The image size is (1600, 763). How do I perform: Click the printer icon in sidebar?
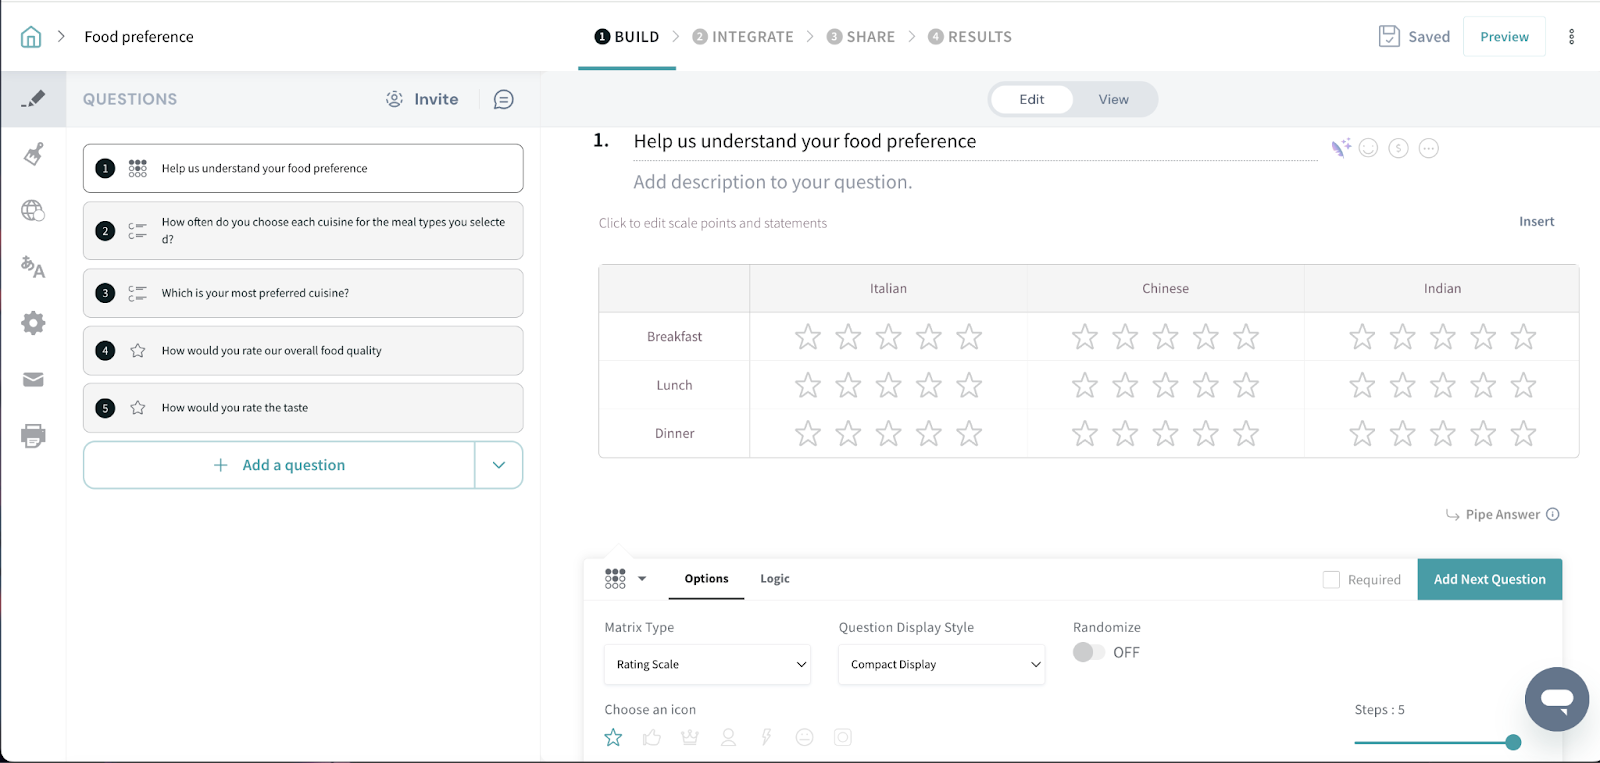click(x=33, y=436)
